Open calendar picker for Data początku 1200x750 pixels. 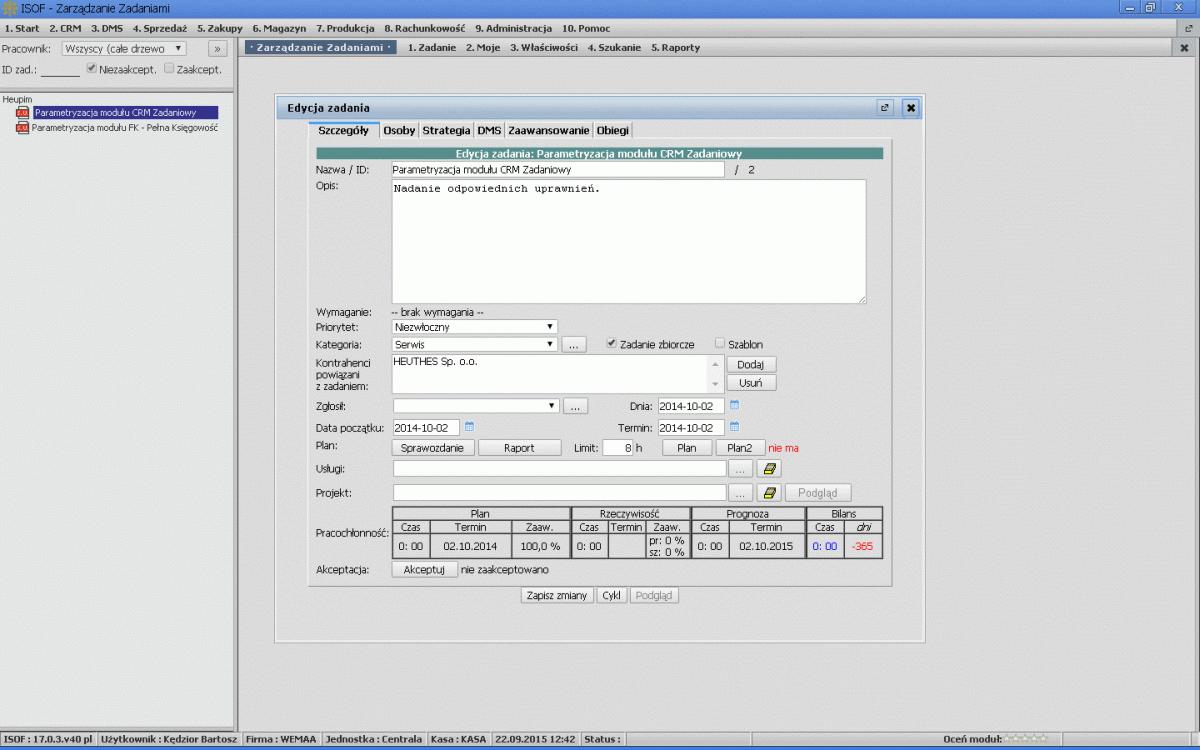[x=469, y=427]
